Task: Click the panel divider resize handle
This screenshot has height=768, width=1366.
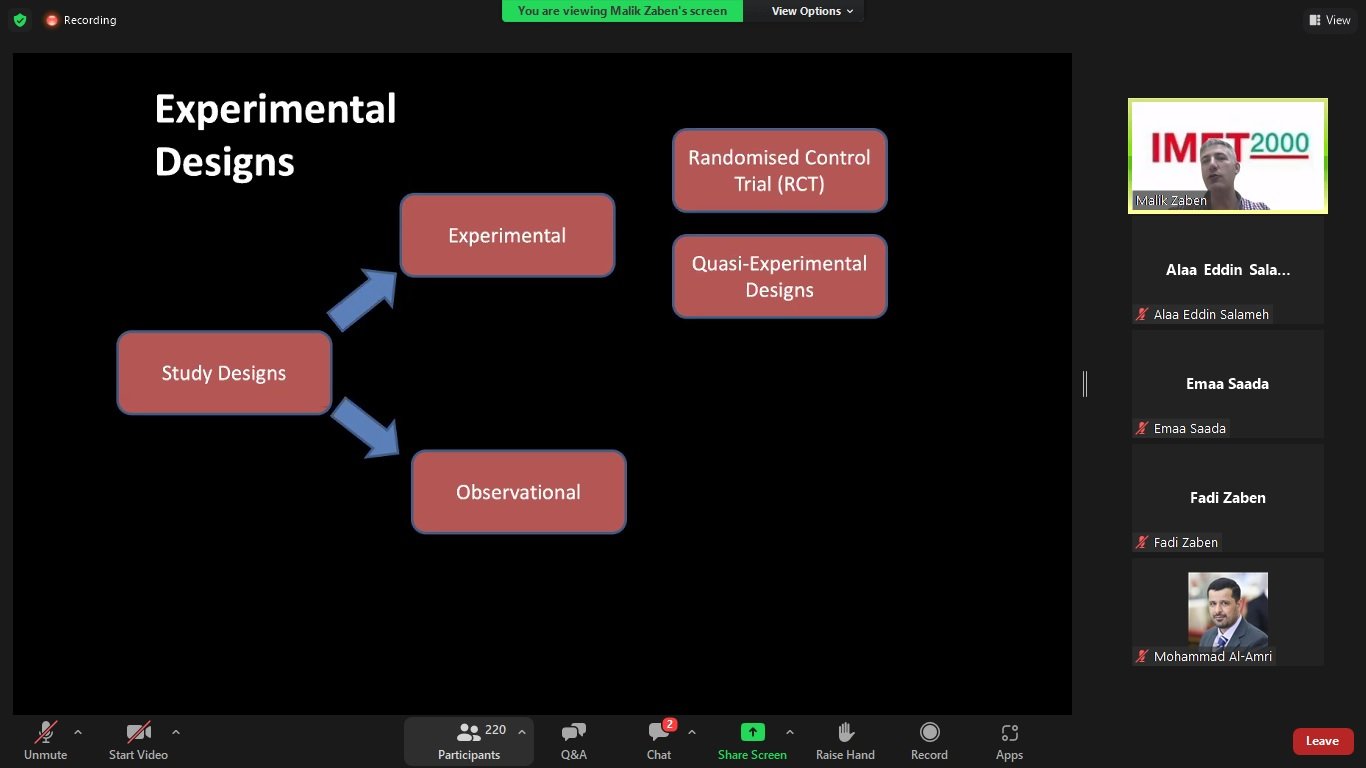Action: 1085,383
